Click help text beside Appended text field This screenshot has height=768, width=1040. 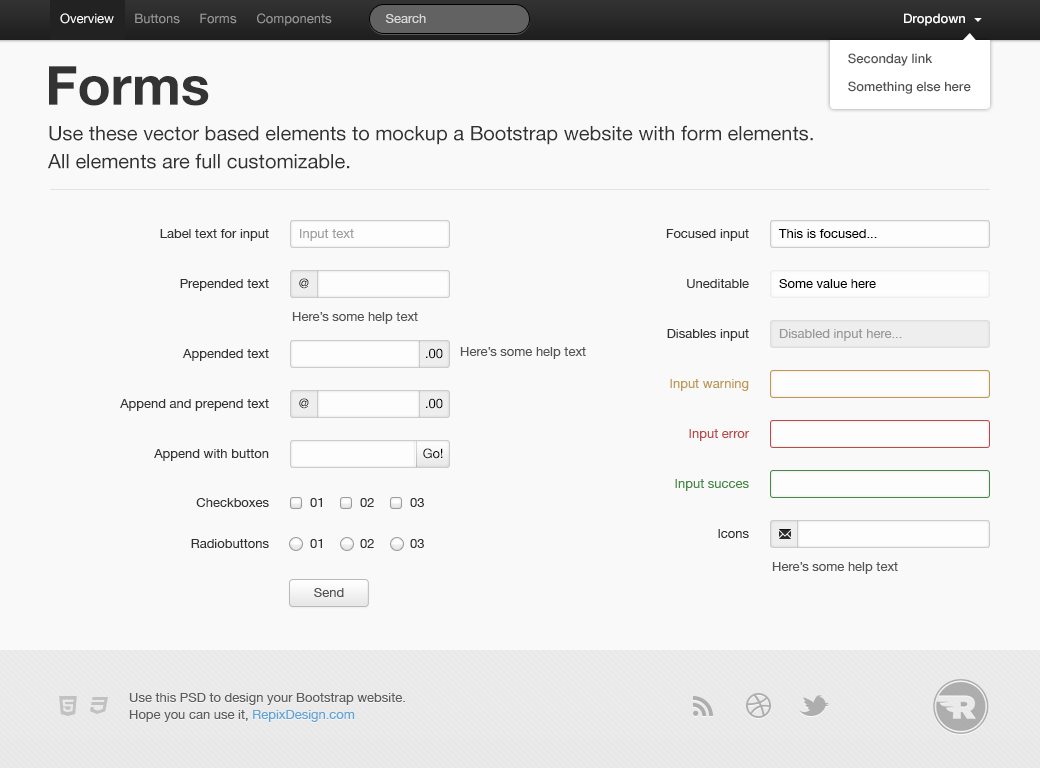click(x=523, y=352)
